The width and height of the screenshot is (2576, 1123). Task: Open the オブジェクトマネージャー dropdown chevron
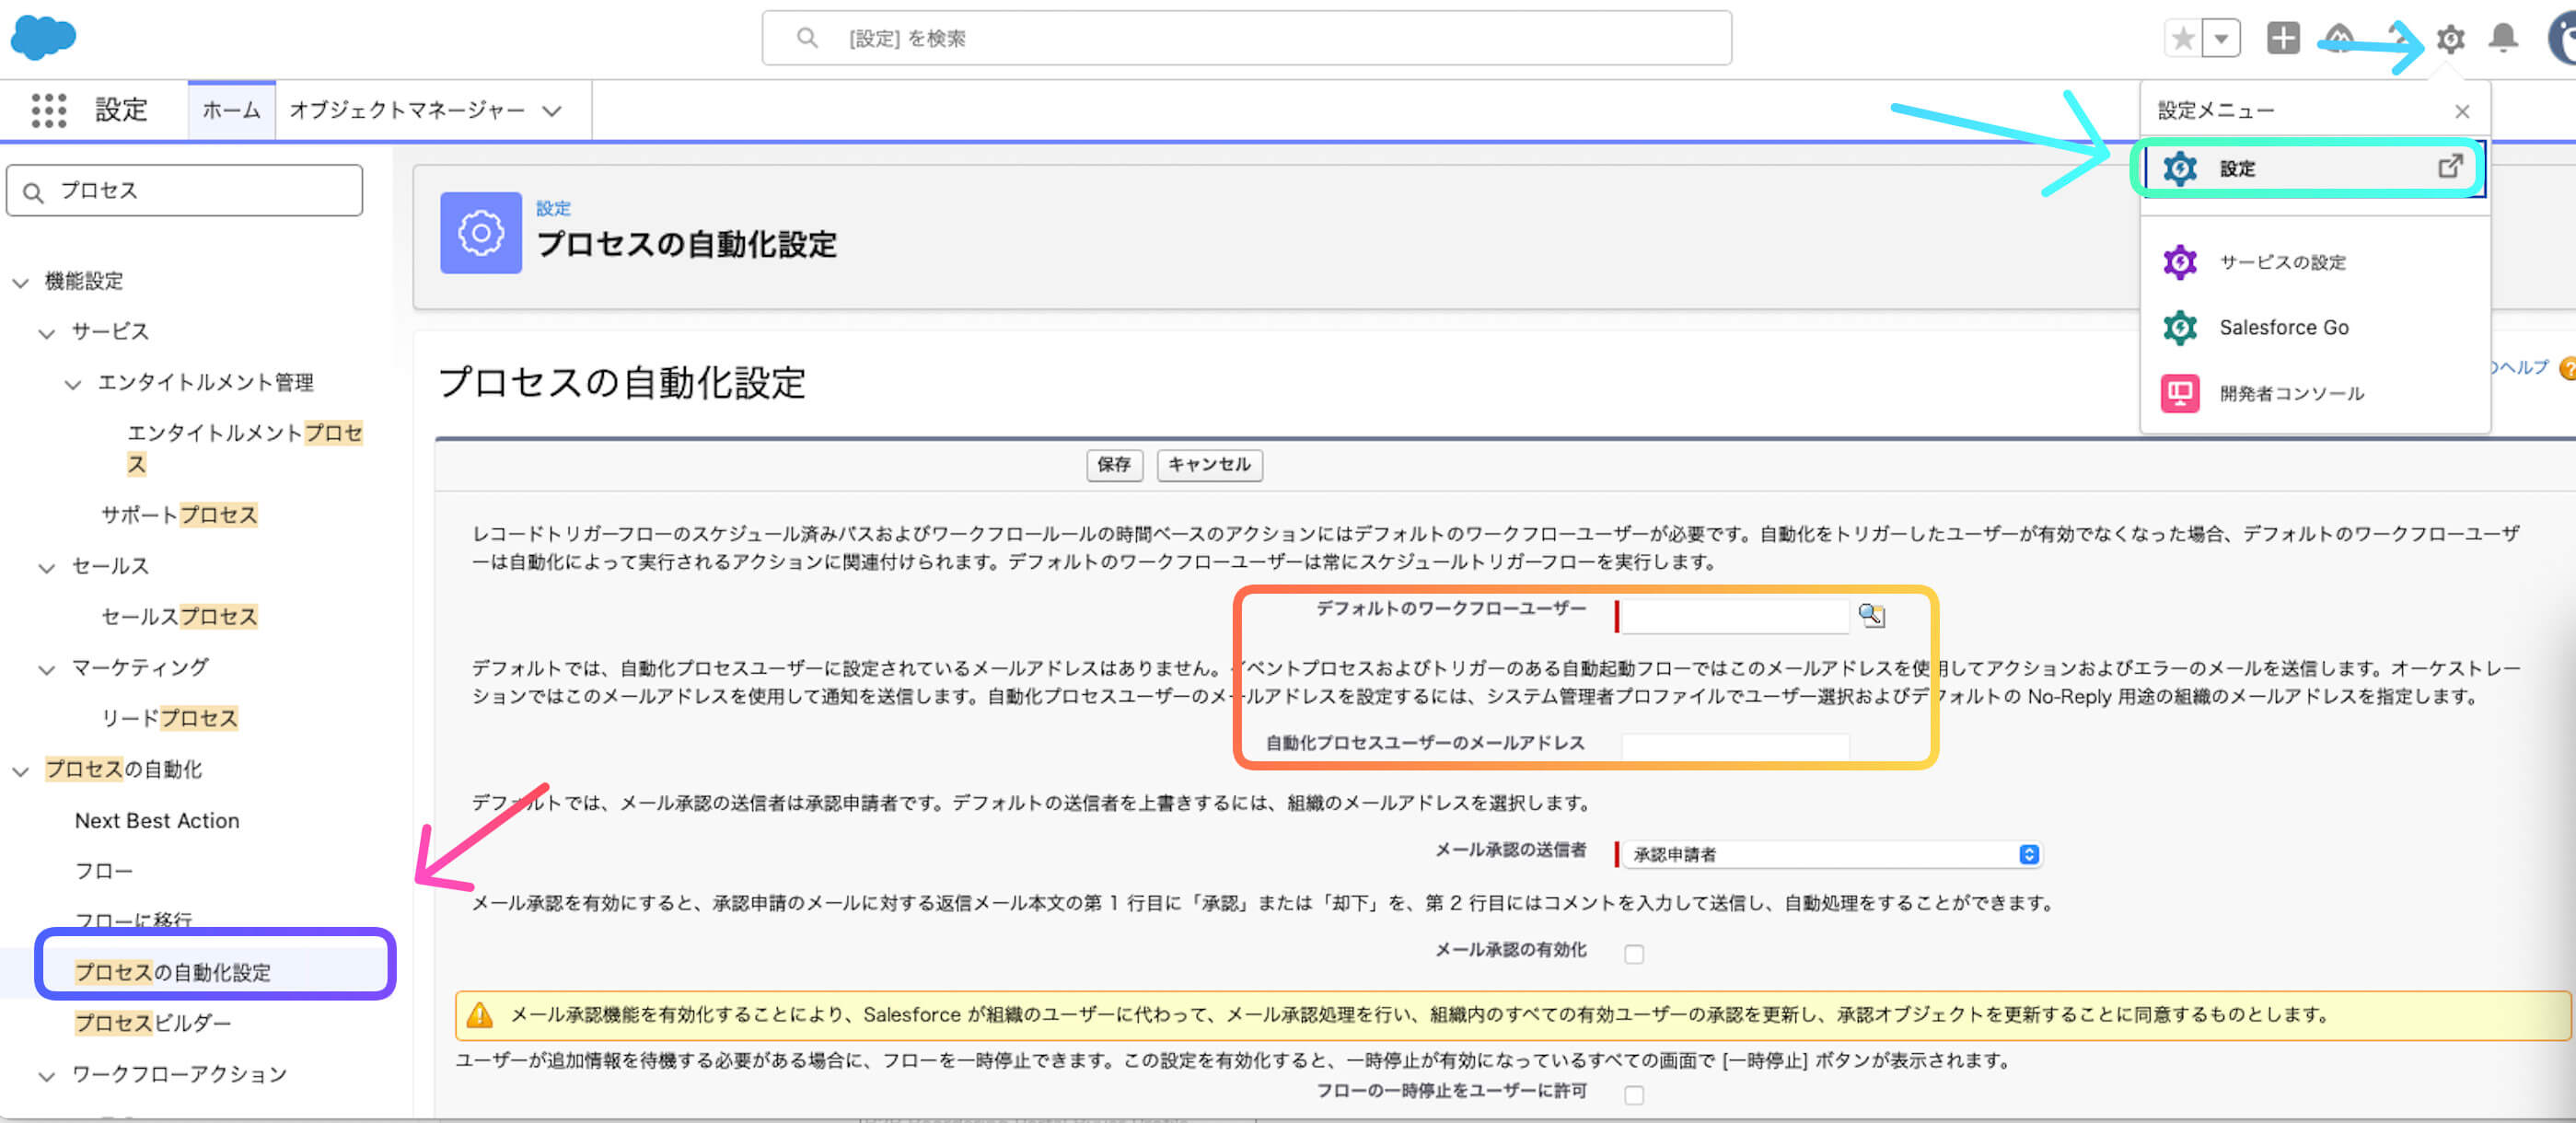click(x=552, y=111)
